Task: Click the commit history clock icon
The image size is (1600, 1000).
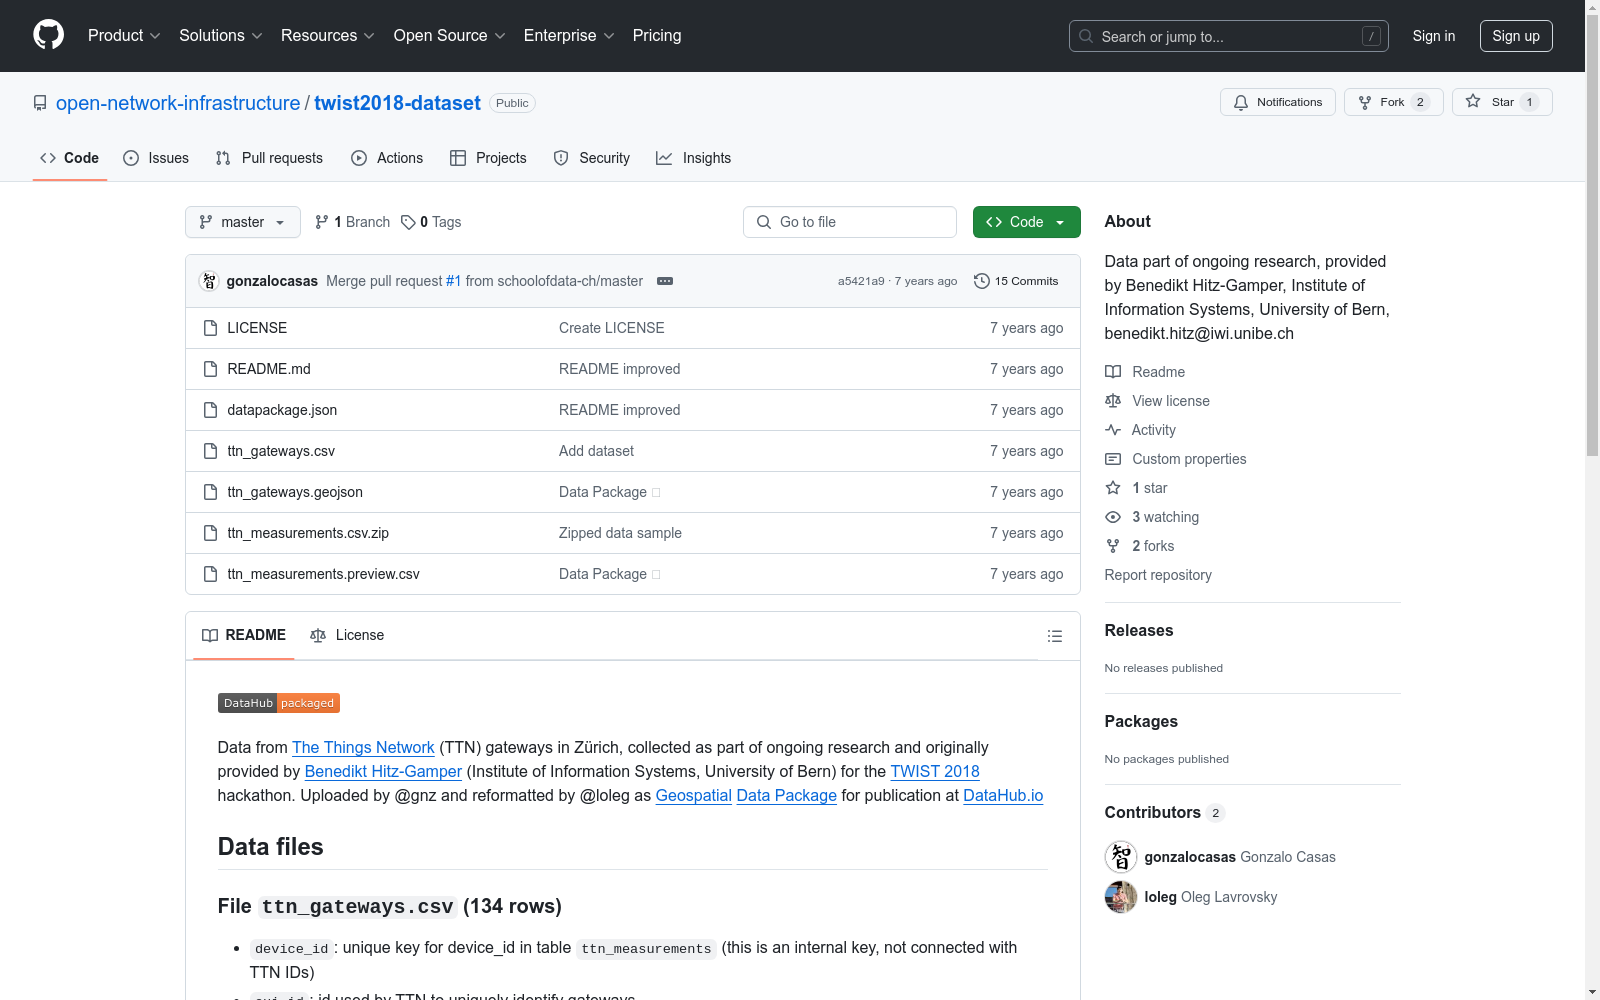Action: click(982, 281)
